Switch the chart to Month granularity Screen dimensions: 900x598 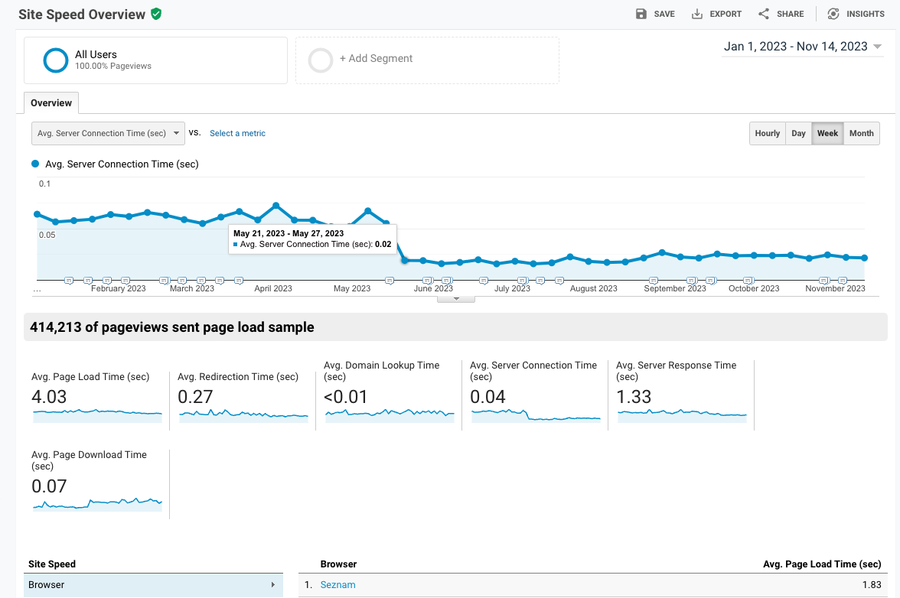point(861,133)
